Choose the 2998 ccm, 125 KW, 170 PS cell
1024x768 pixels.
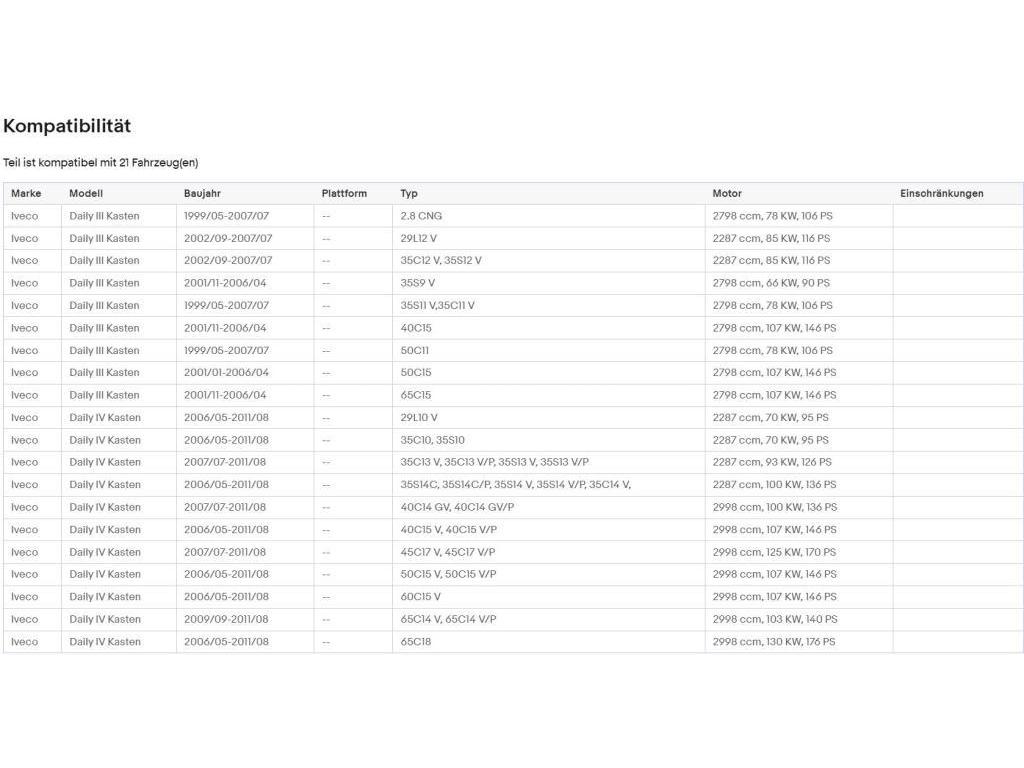click(799, 552)
